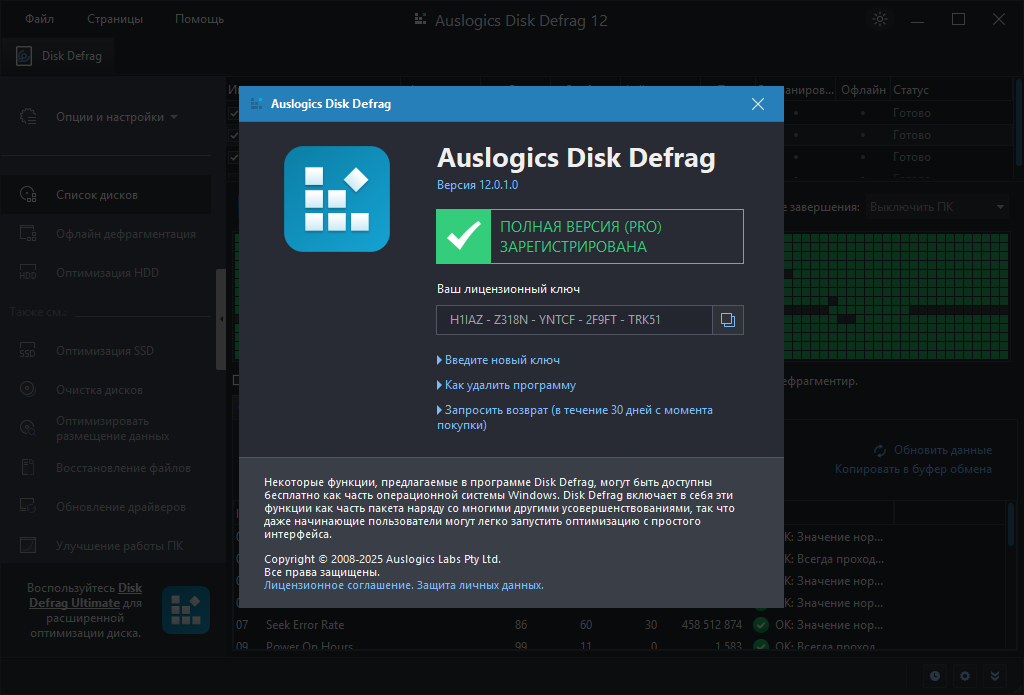Click the Disk Defrag Ultimate promo logo

(186, 610)
